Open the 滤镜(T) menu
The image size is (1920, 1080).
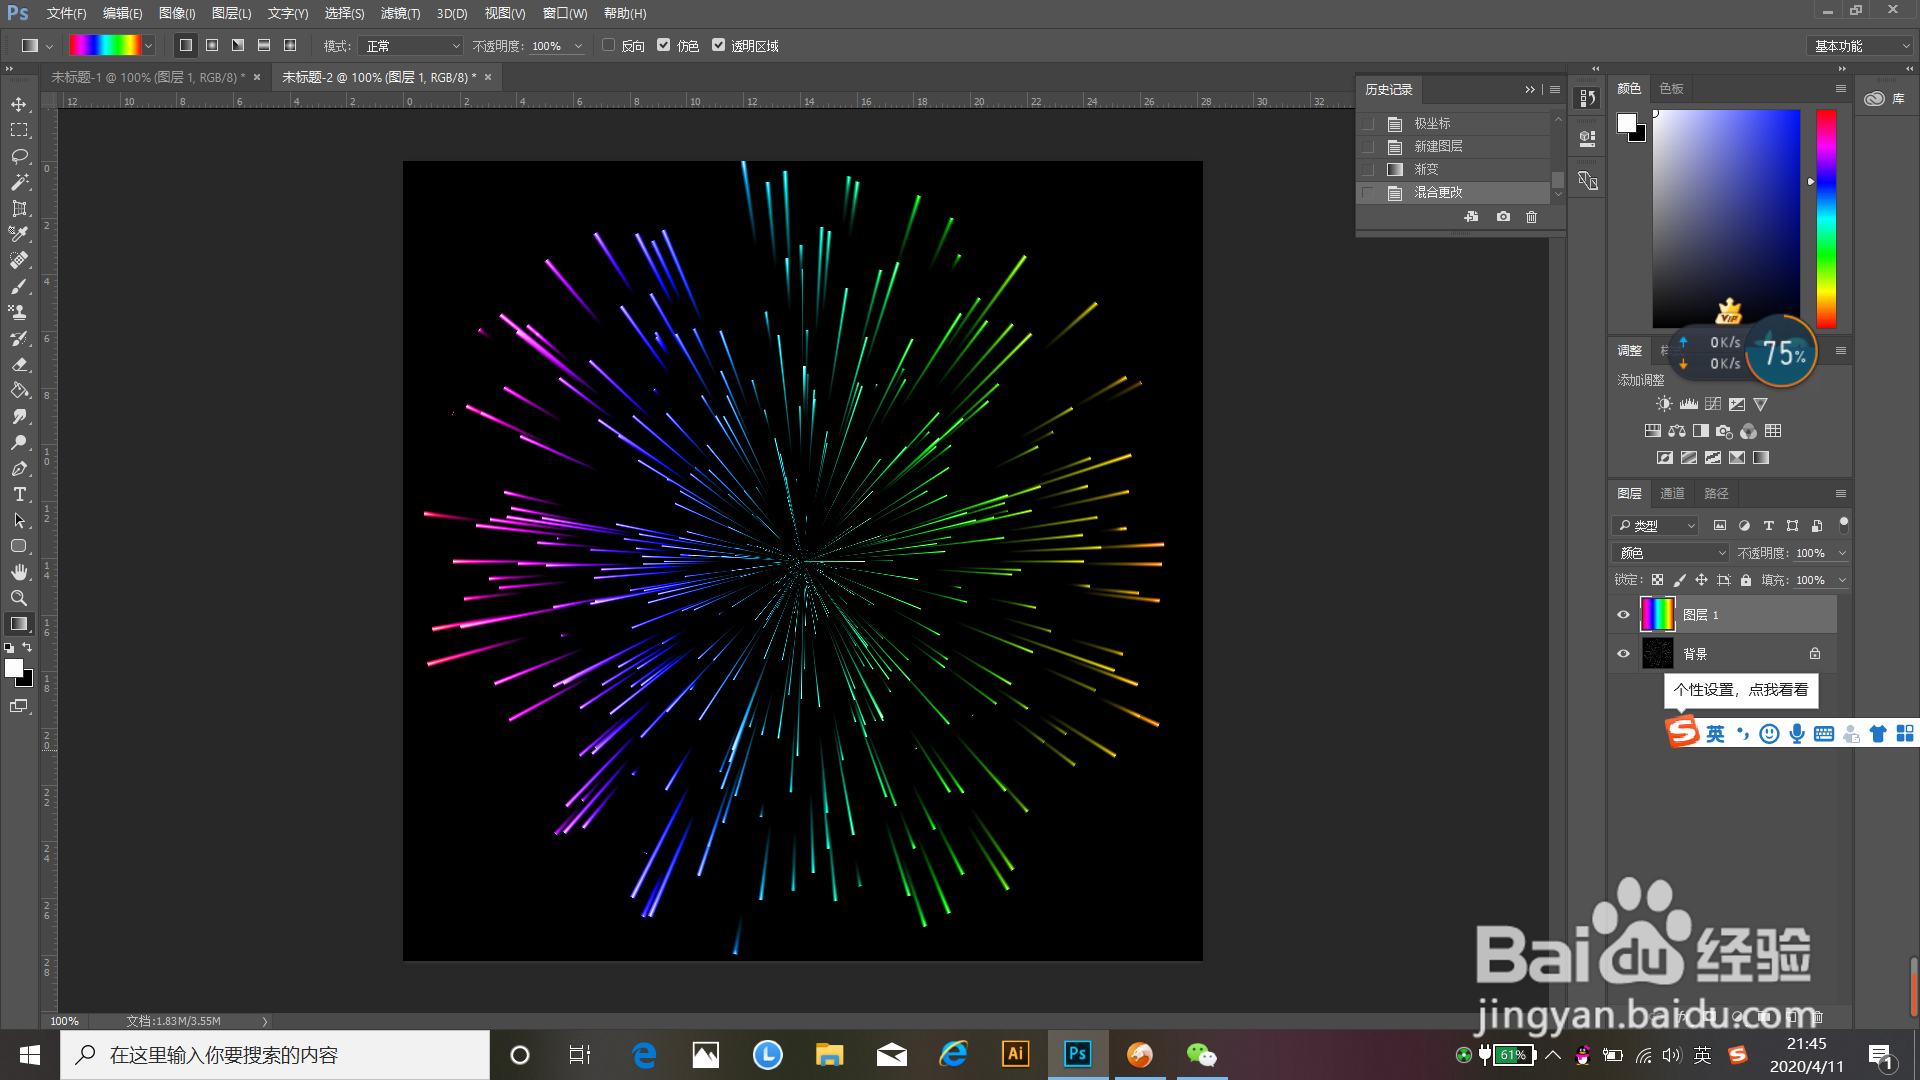(400, 13)
